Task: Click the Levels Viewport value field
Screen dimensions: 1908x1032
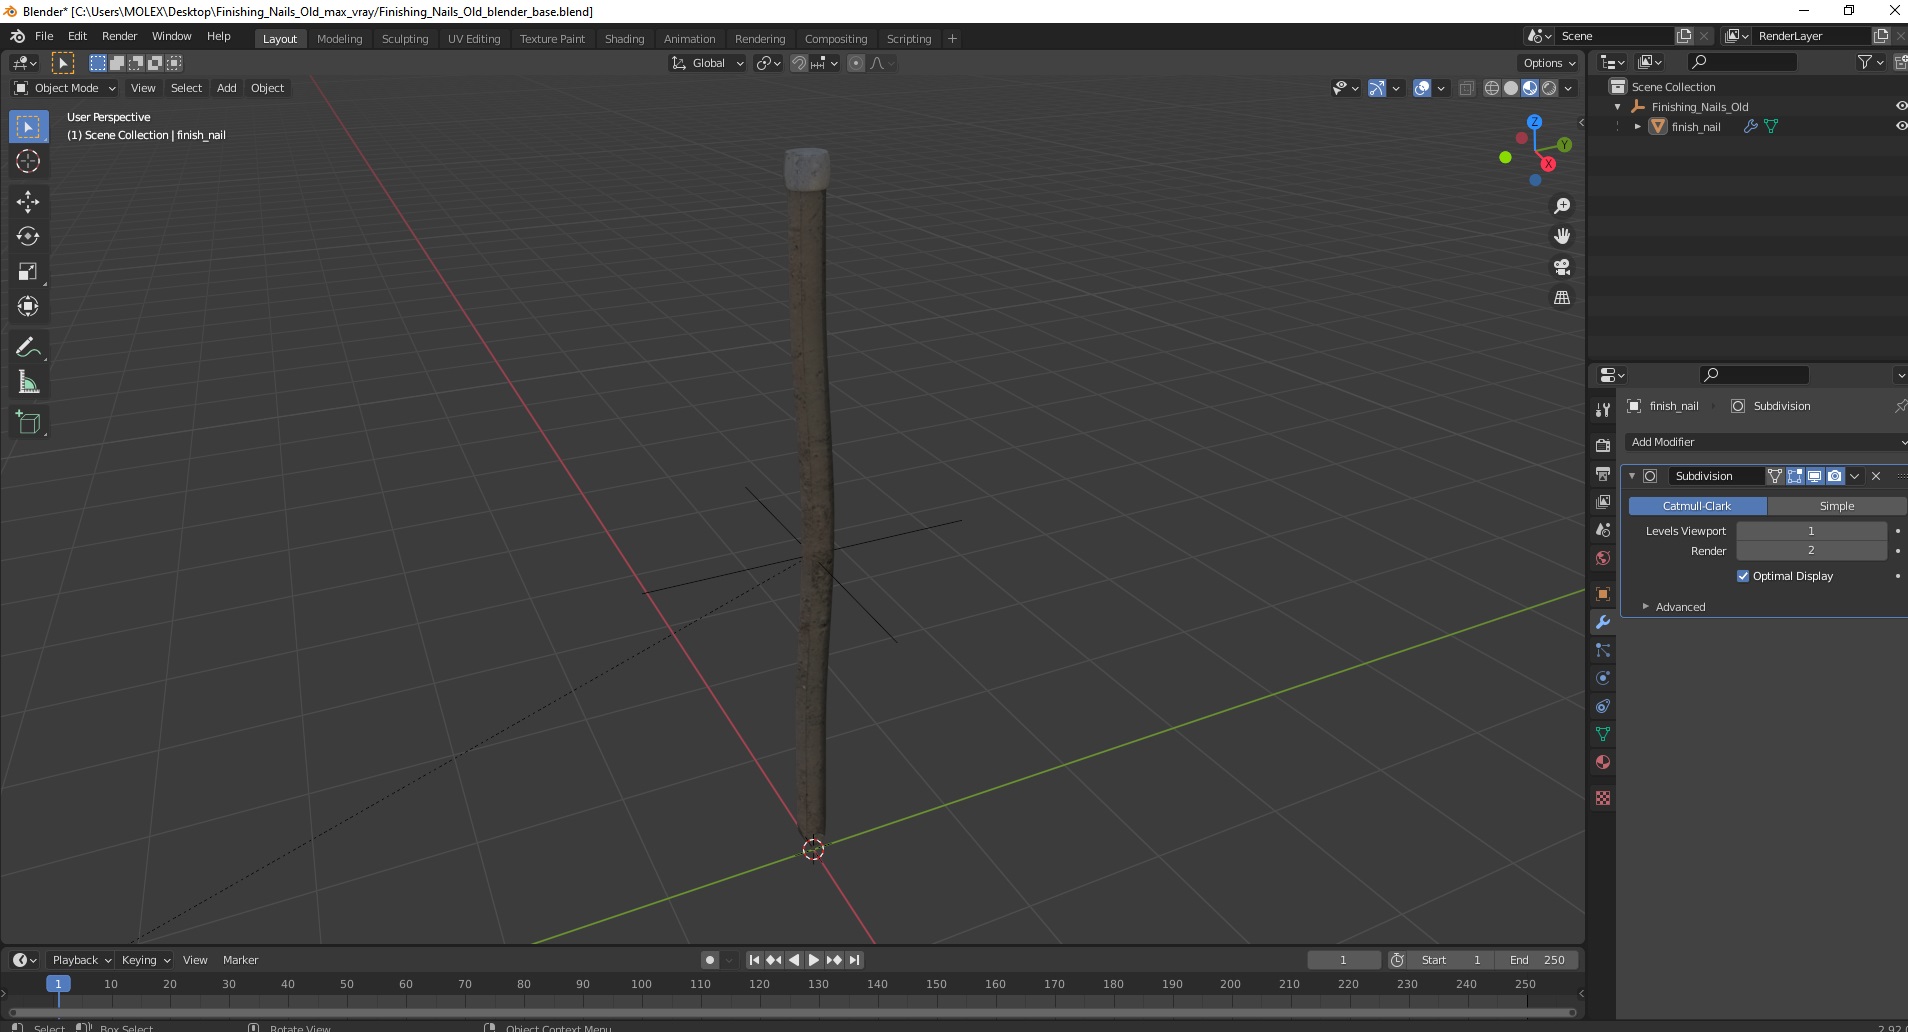Action: [x=1811, y=531]
